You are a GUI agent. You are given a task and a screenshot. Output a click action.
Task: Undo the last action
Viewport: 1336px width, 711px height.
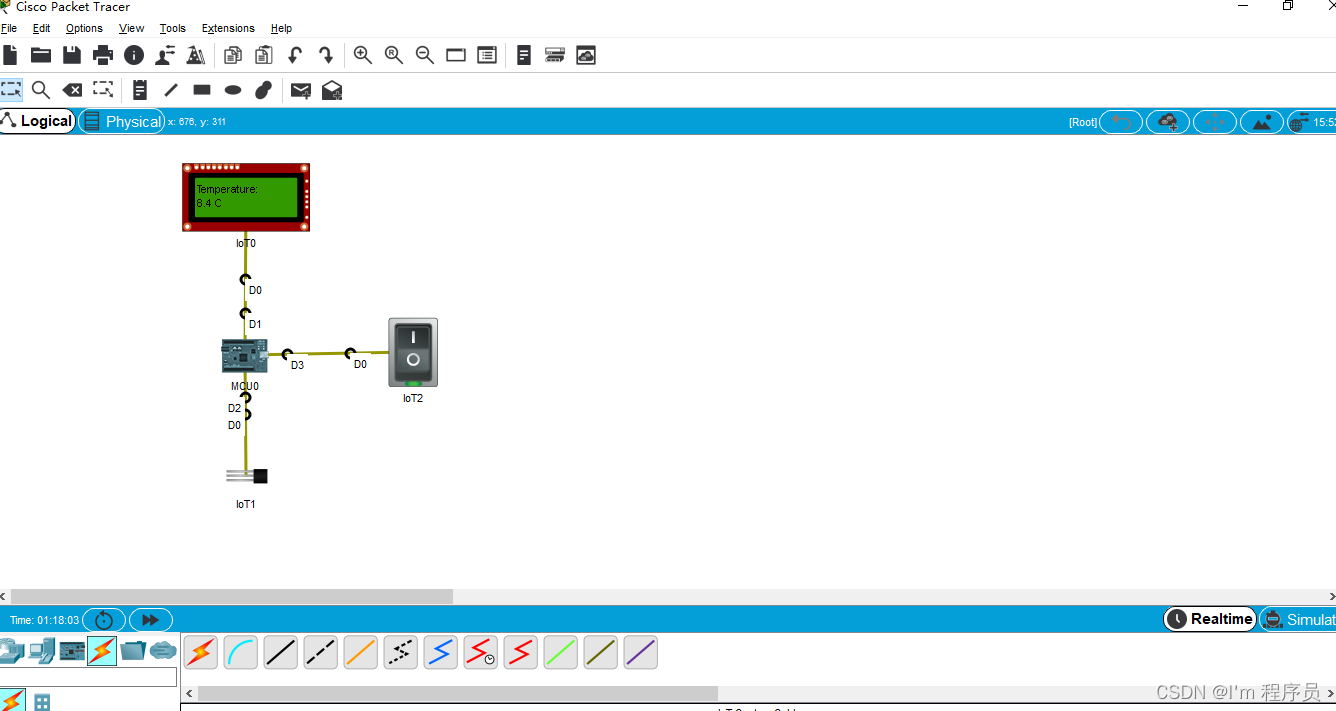pos(295,55)
